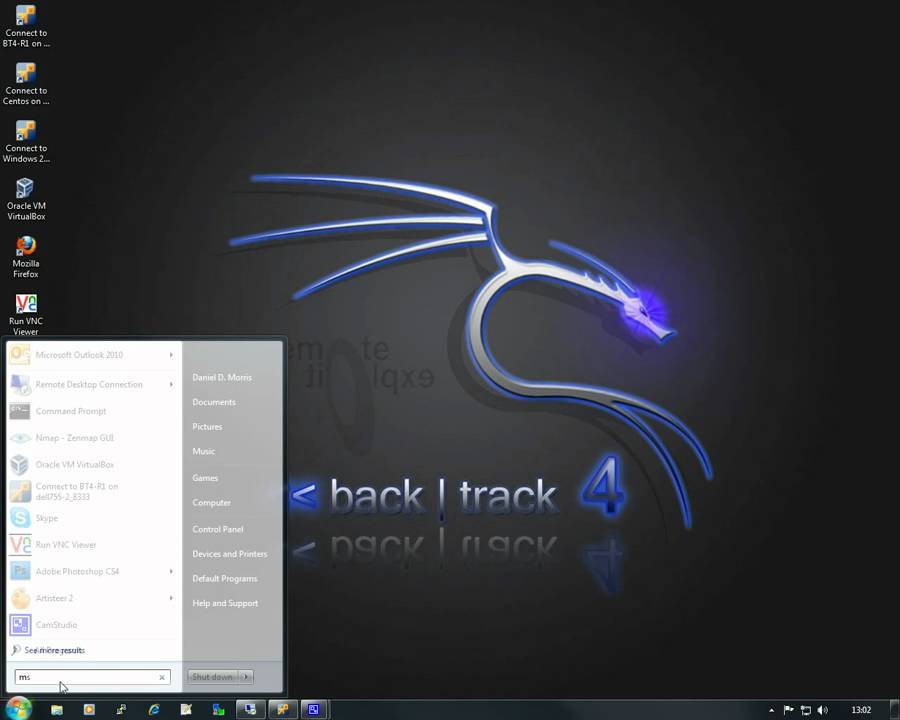The image size is (900, 720).
Task: Open Windows Explorer folder icon in taskbar
Action: coord(57,710)
